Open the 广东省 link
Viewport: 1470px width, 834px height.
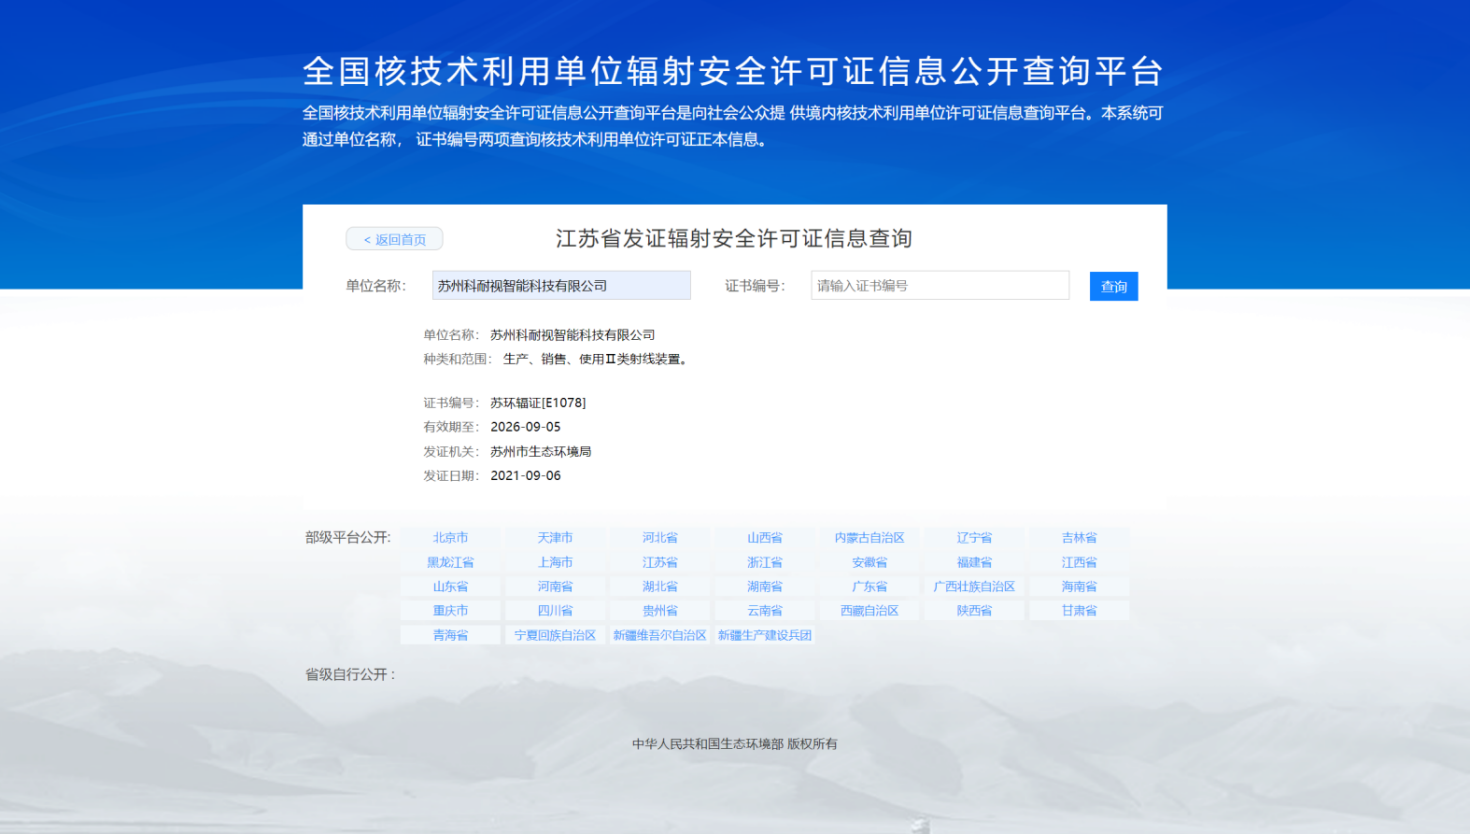click(x=869, y=587)
